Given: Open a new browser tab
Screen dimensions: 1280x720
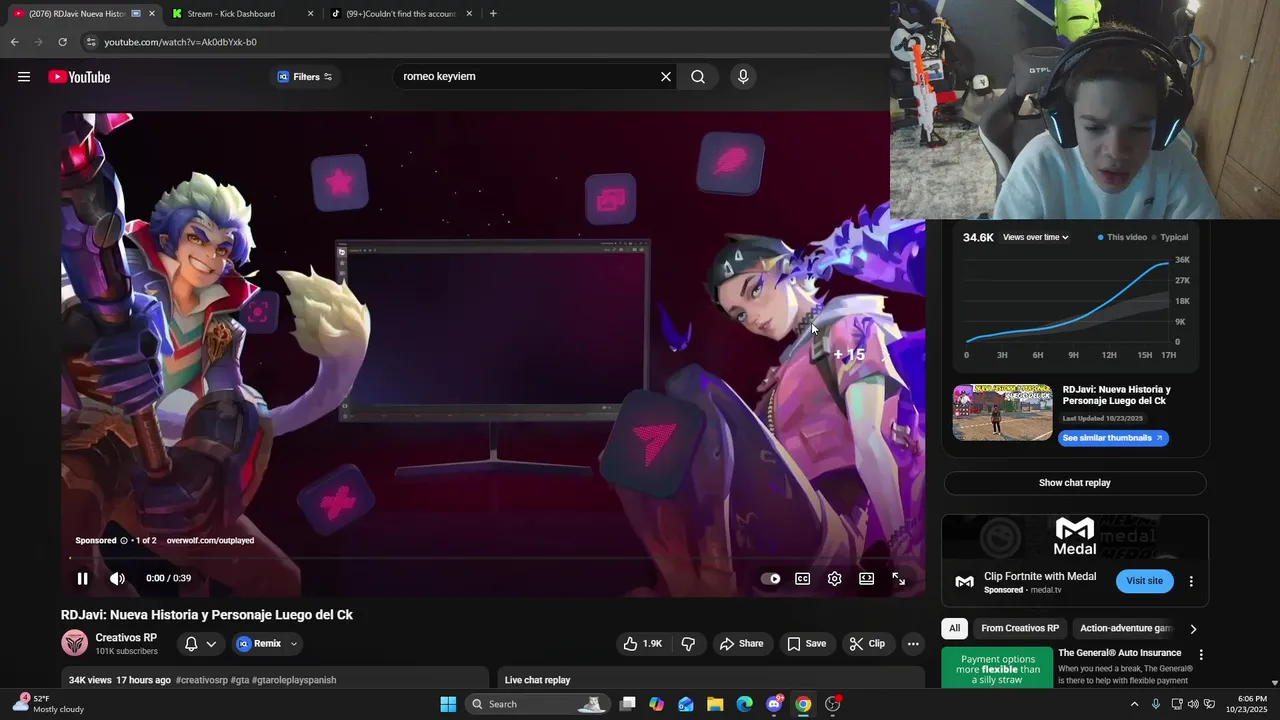Looking at the screenshot, I should point(493,14).
